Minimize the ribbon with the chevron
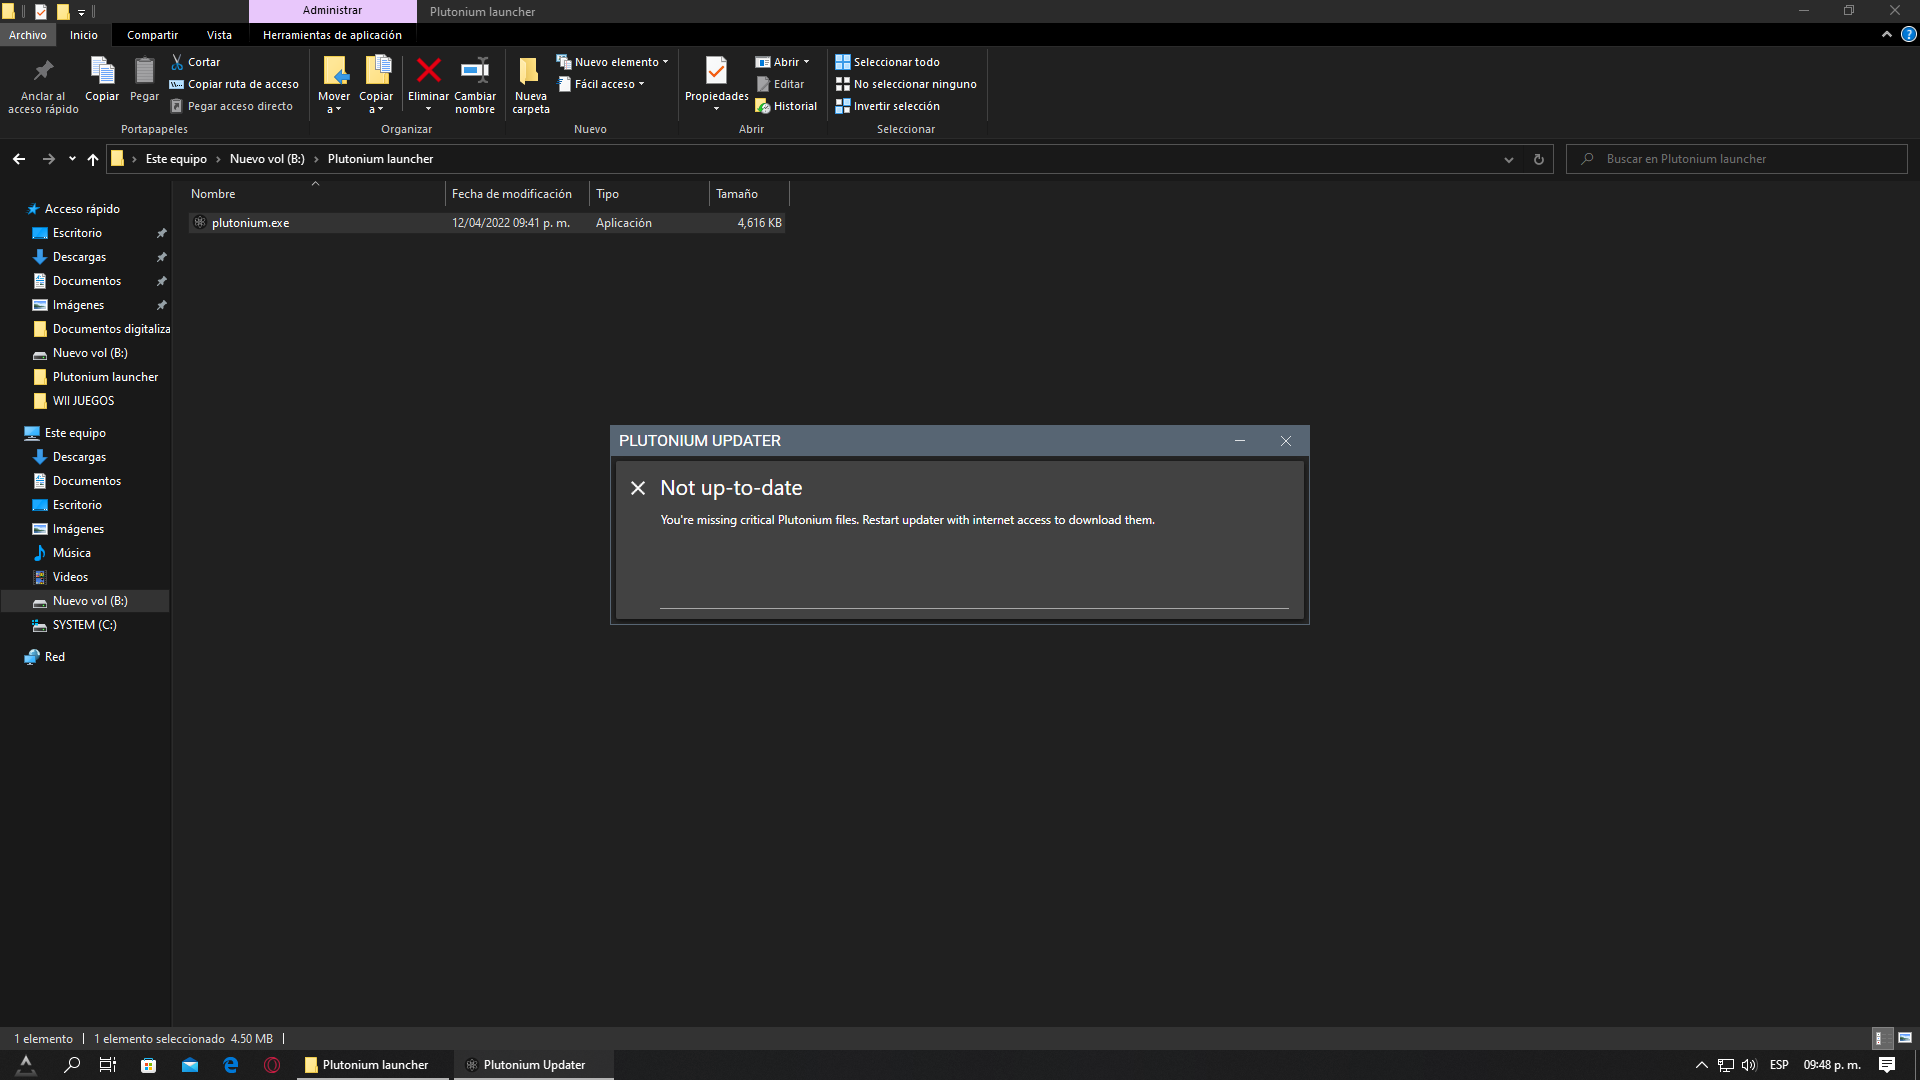Screen dimensions: 1920x1080 (x=1887, y=34)
